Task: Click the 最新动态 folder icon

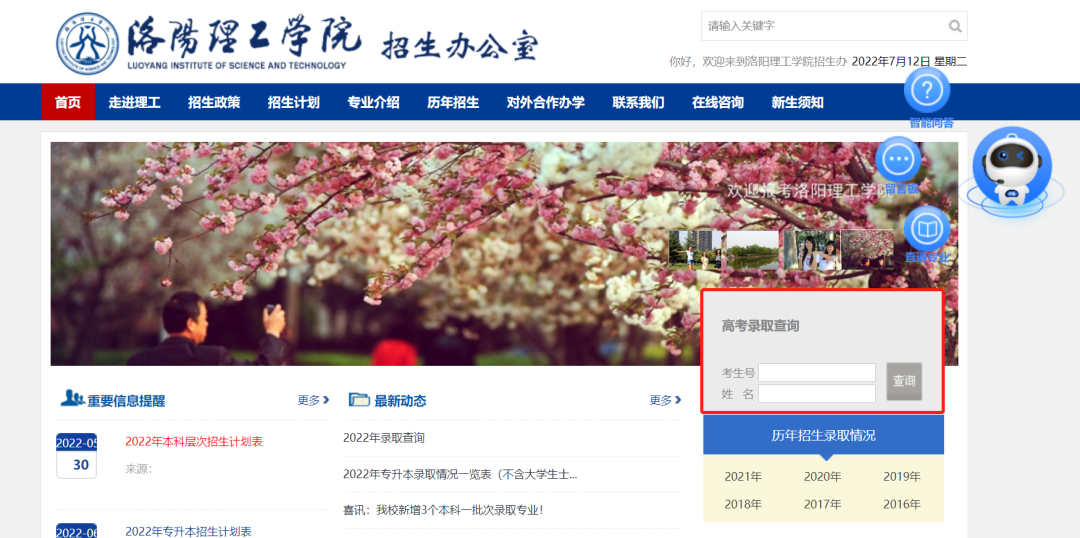Action: click(x=359, y=400)
